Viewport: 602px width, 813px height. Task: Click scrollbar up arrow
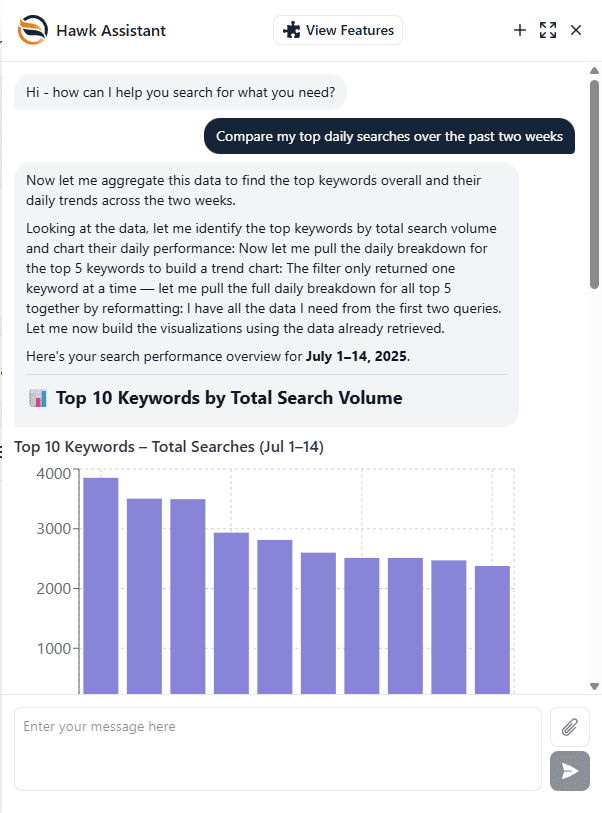click(594, 71)
